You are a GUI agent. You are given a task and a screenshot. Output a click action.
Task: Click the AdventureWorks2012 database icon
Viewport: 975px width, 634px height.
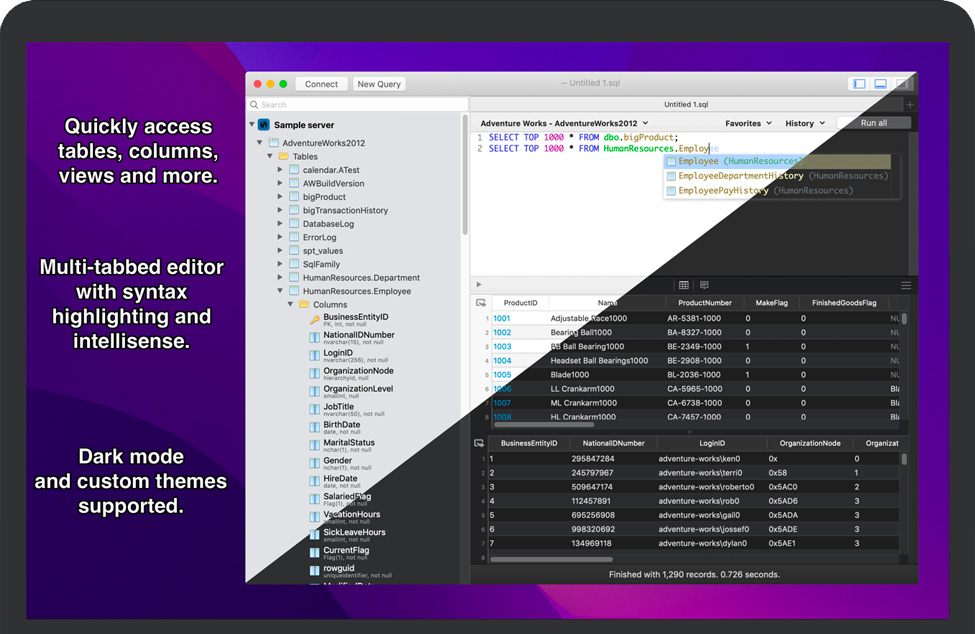274,143
